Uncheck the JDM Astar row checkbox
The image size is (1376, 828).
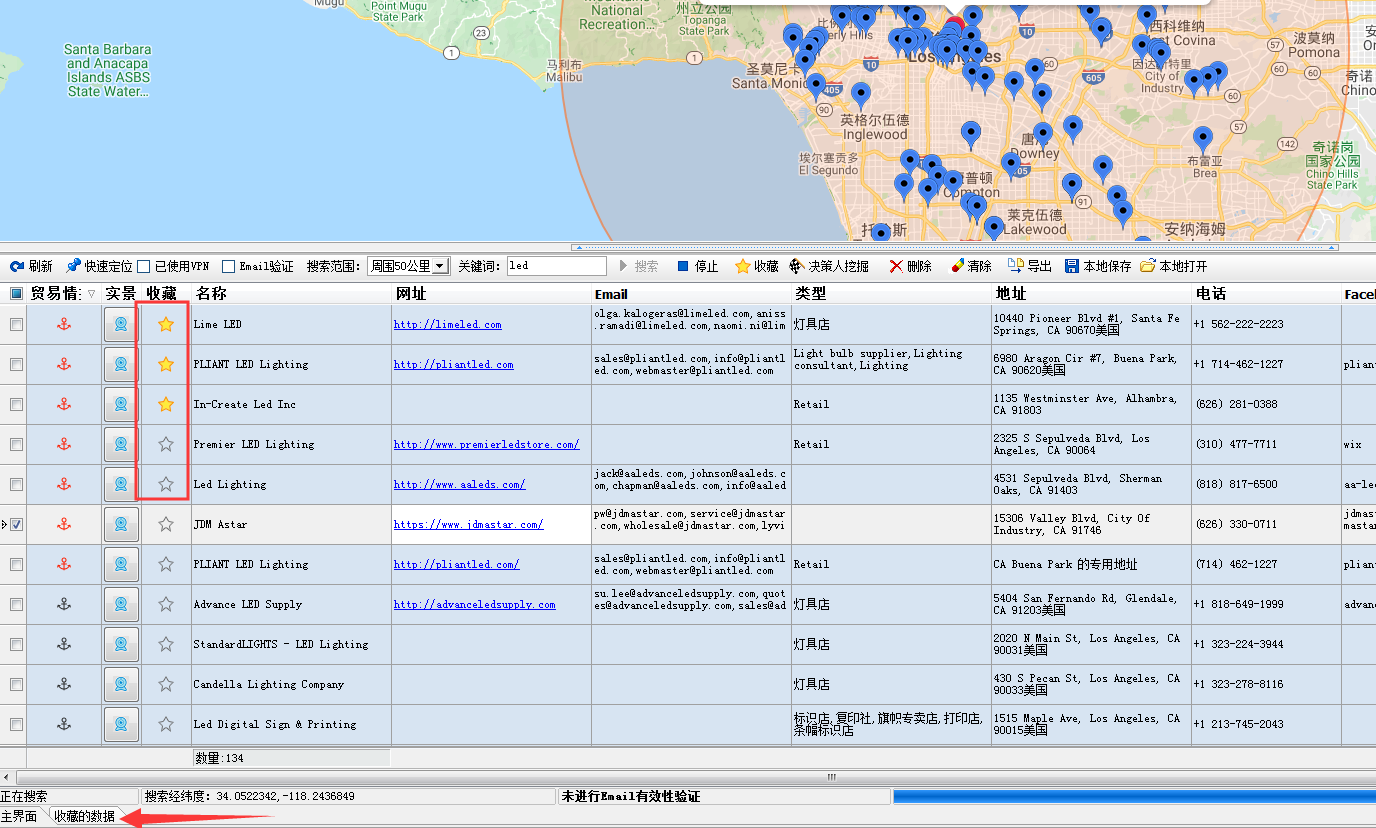[x=16, y=524]
